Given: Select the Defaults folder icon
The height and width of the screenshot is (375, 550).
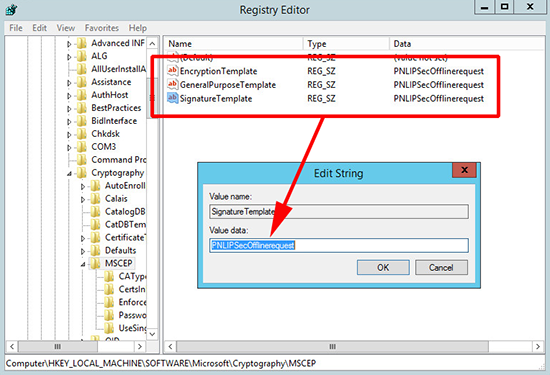Looking at the screenshot, I should pyautogui.click(x=95, y=250).
